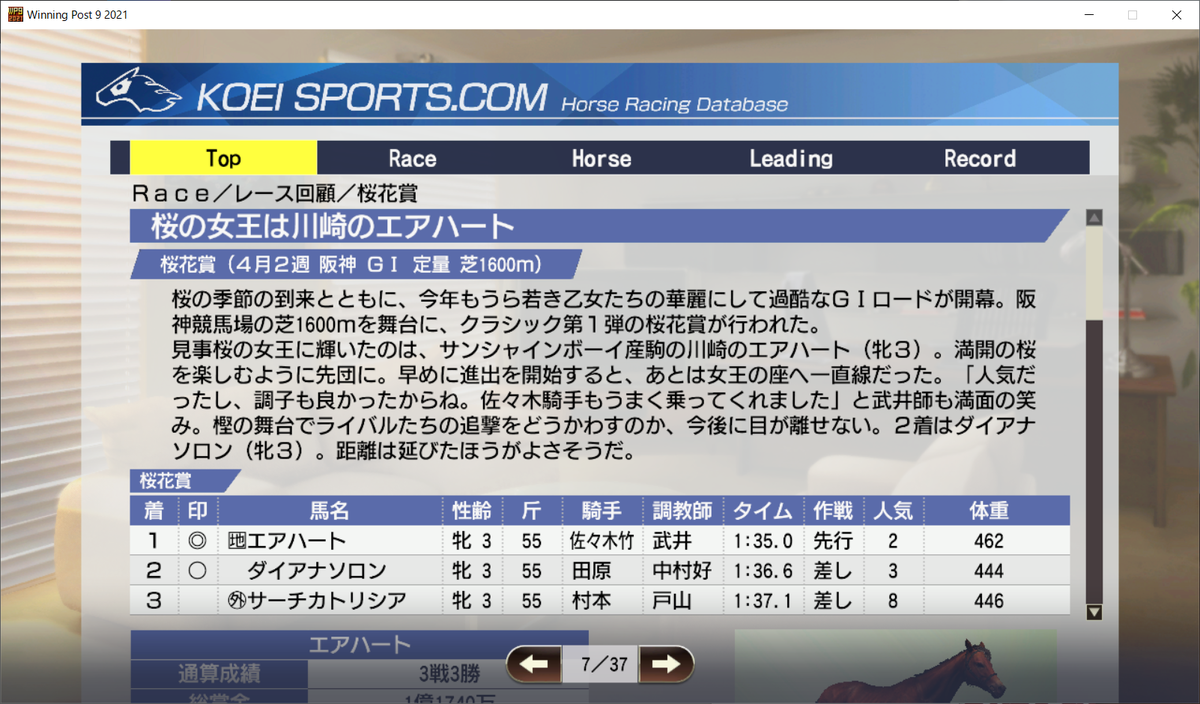Click trainer 戸山 in row 3
Viewport: 1200px width, 704px height.
pyautogui.click(x=672, y=601)
